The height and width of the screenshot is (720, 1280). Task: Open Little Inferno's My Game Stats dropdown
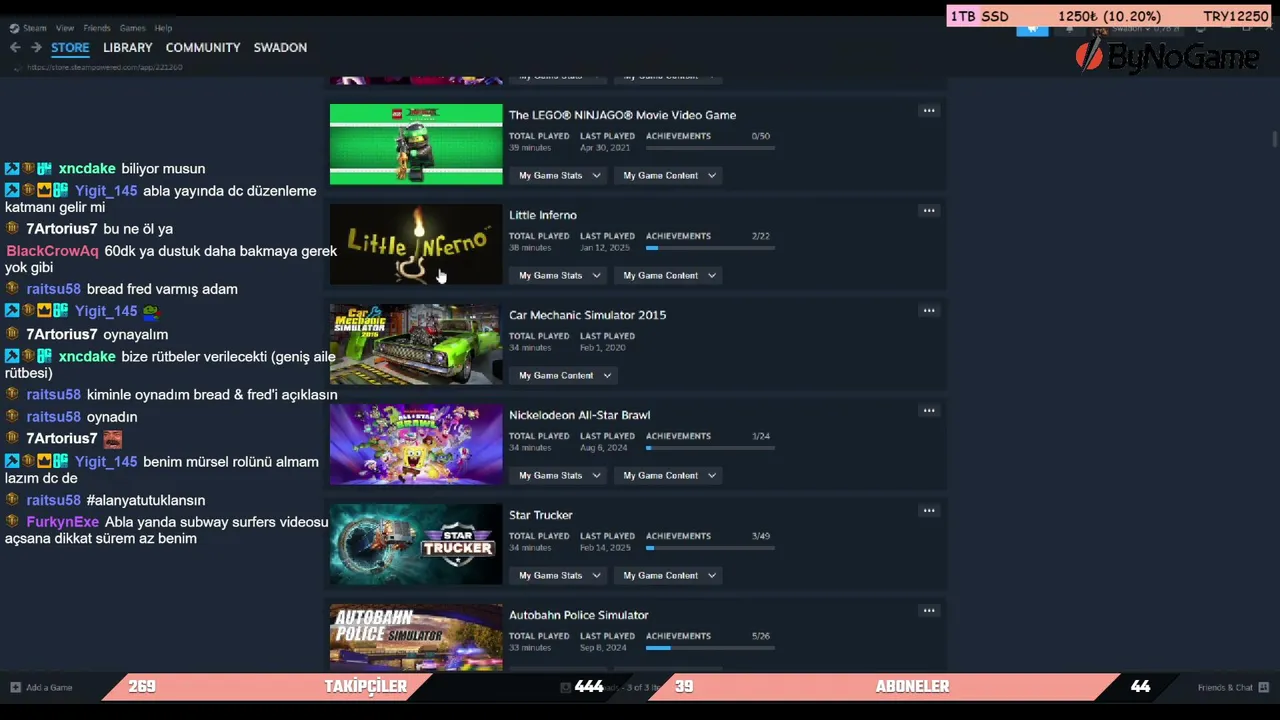[560, 275]
